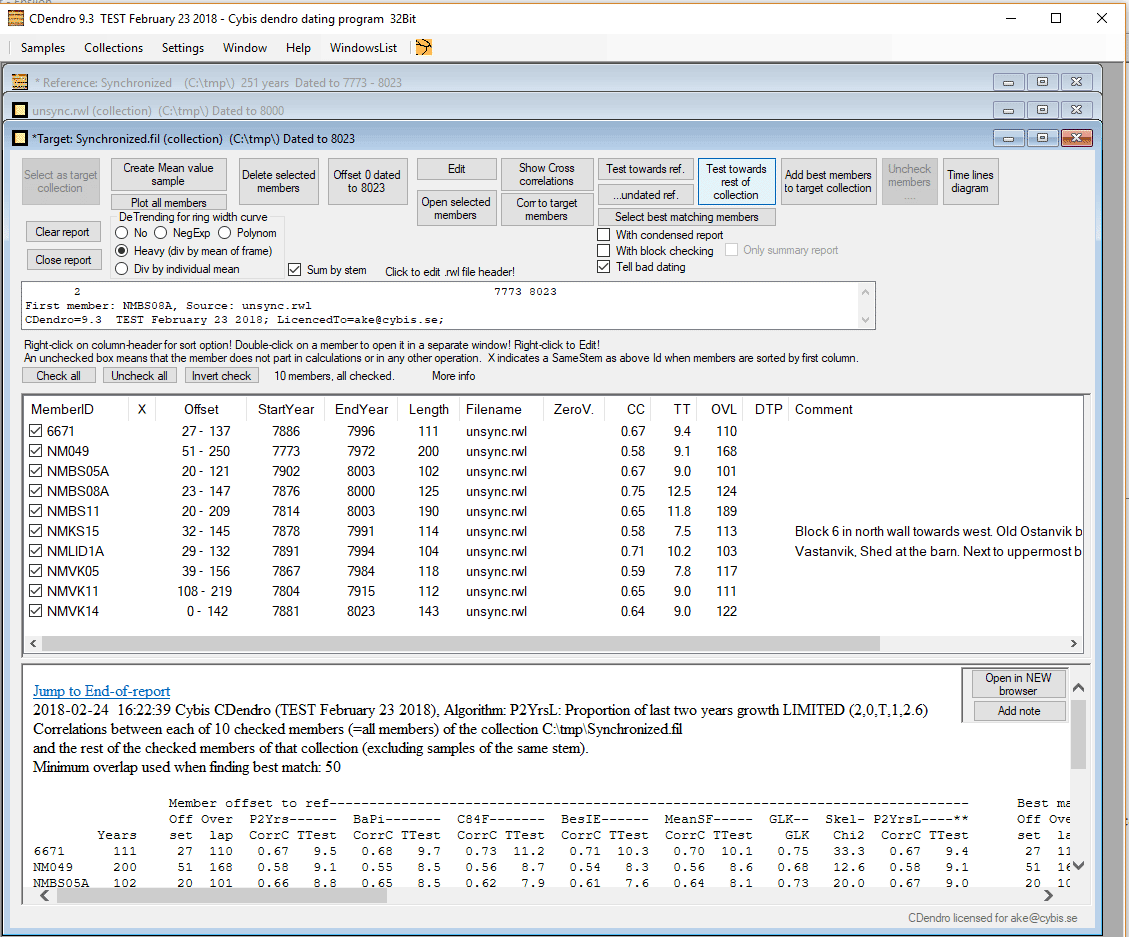
Task: Click Open in NEW browser button
Action: pos(1018,683)
